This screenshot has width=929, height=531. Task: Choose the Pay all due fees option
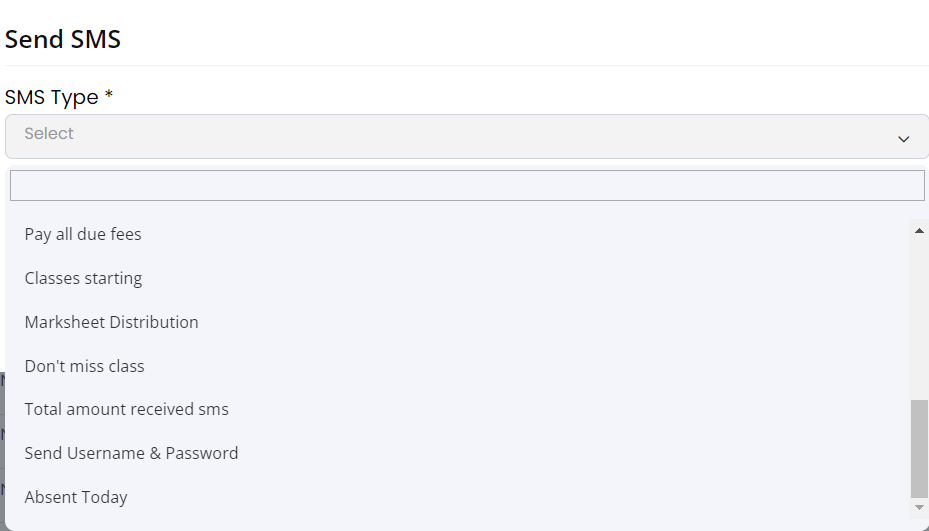83,234
